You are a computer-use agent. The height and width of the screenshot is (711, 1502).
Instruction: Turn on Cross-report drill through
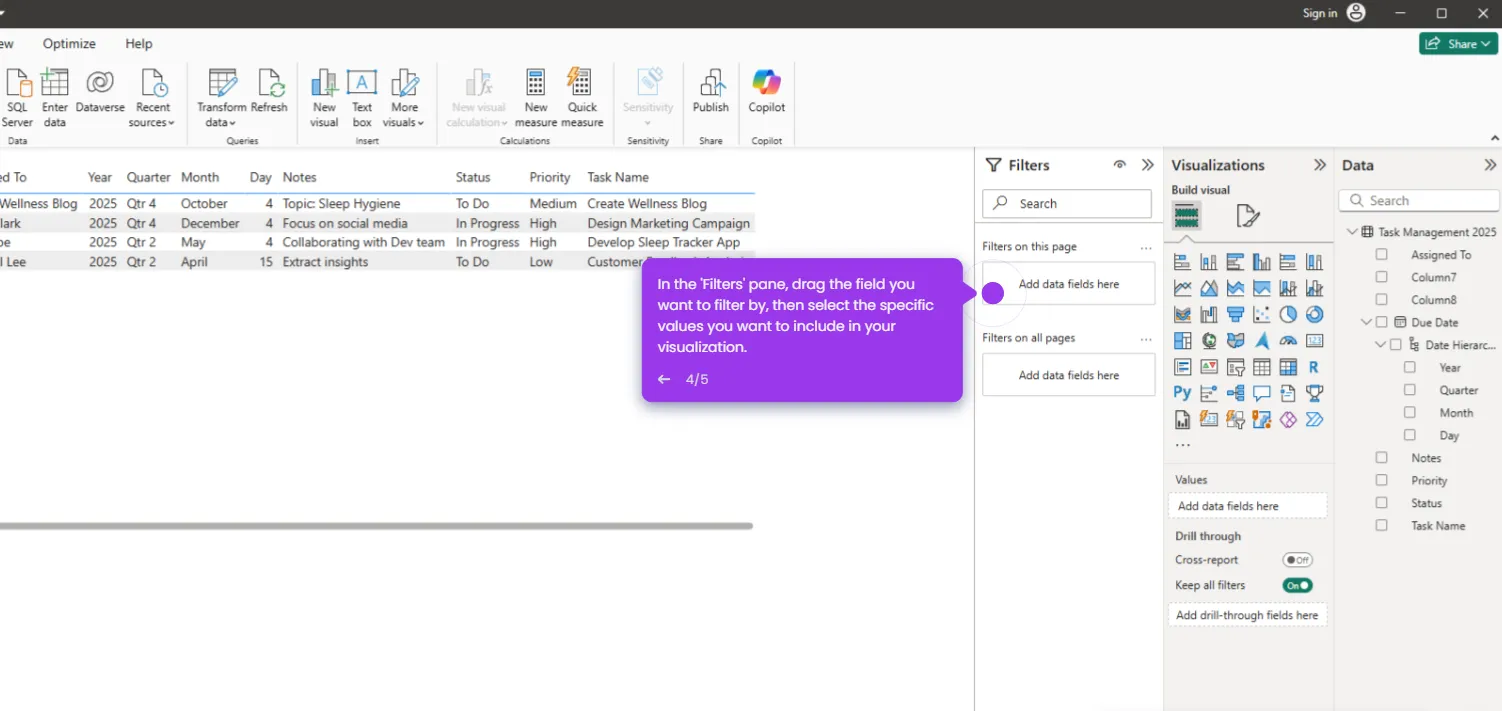click(x=1298, y=560)
